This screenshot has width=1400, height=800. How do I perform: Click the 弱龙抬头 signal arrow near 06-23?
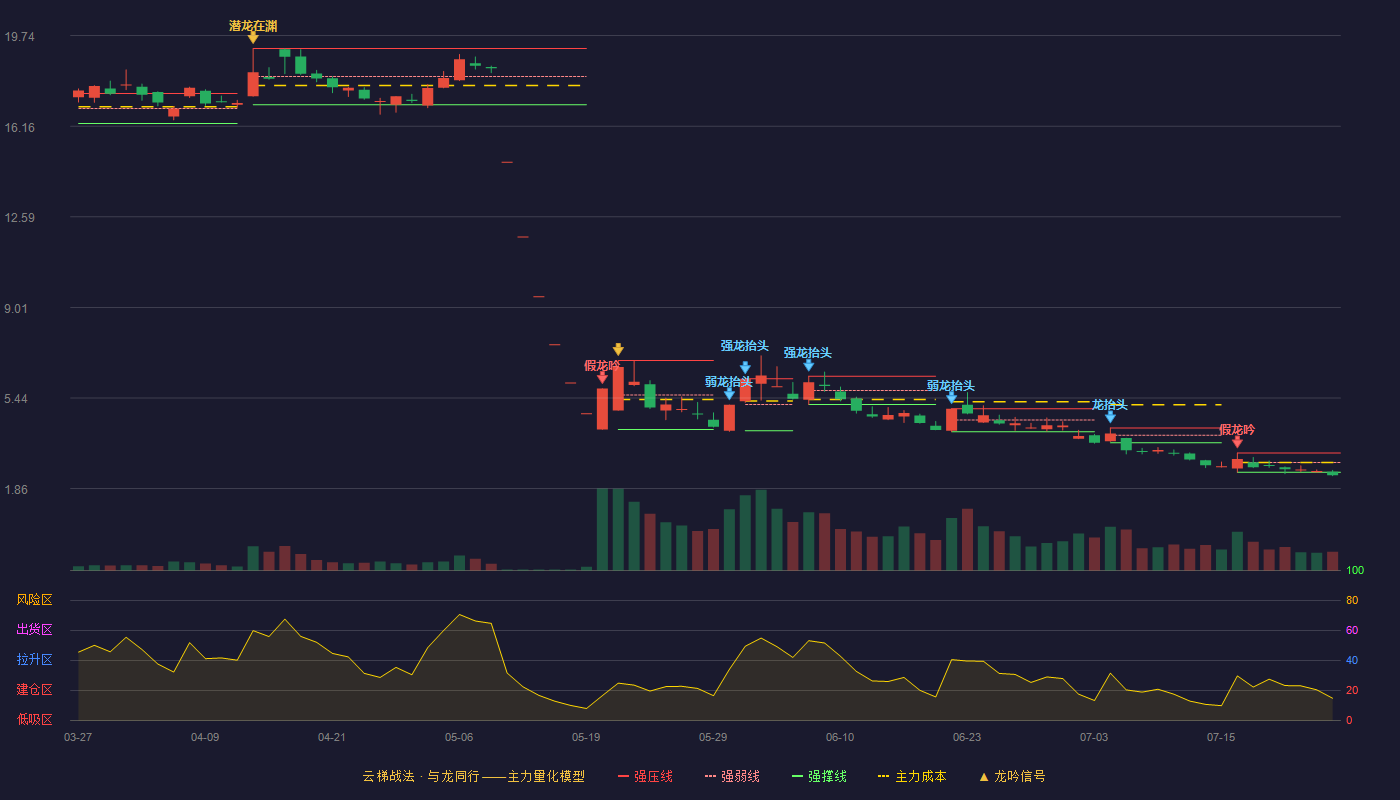pos(951,397)
